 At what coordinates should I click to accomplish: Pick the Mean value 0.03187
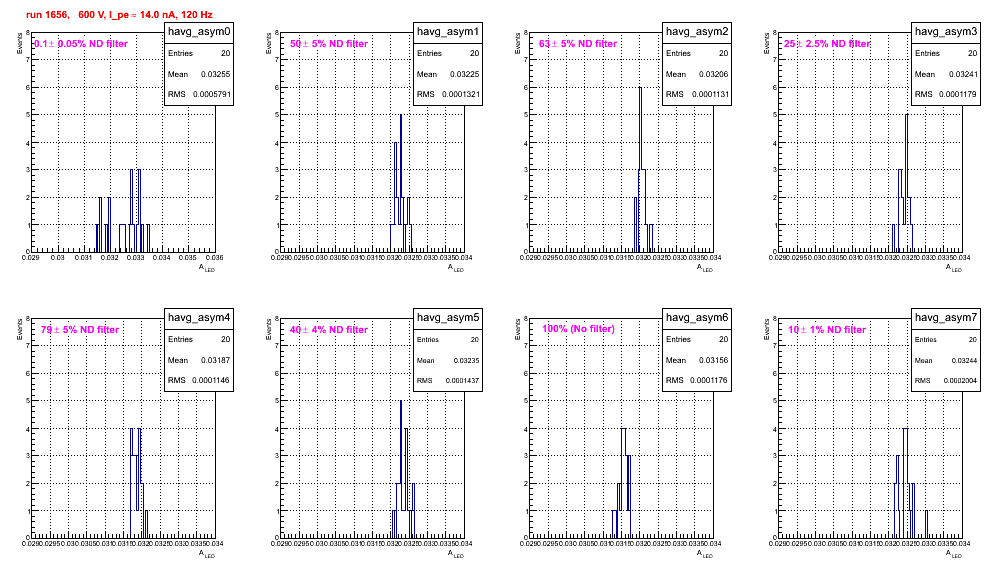(x=215, y=360)
